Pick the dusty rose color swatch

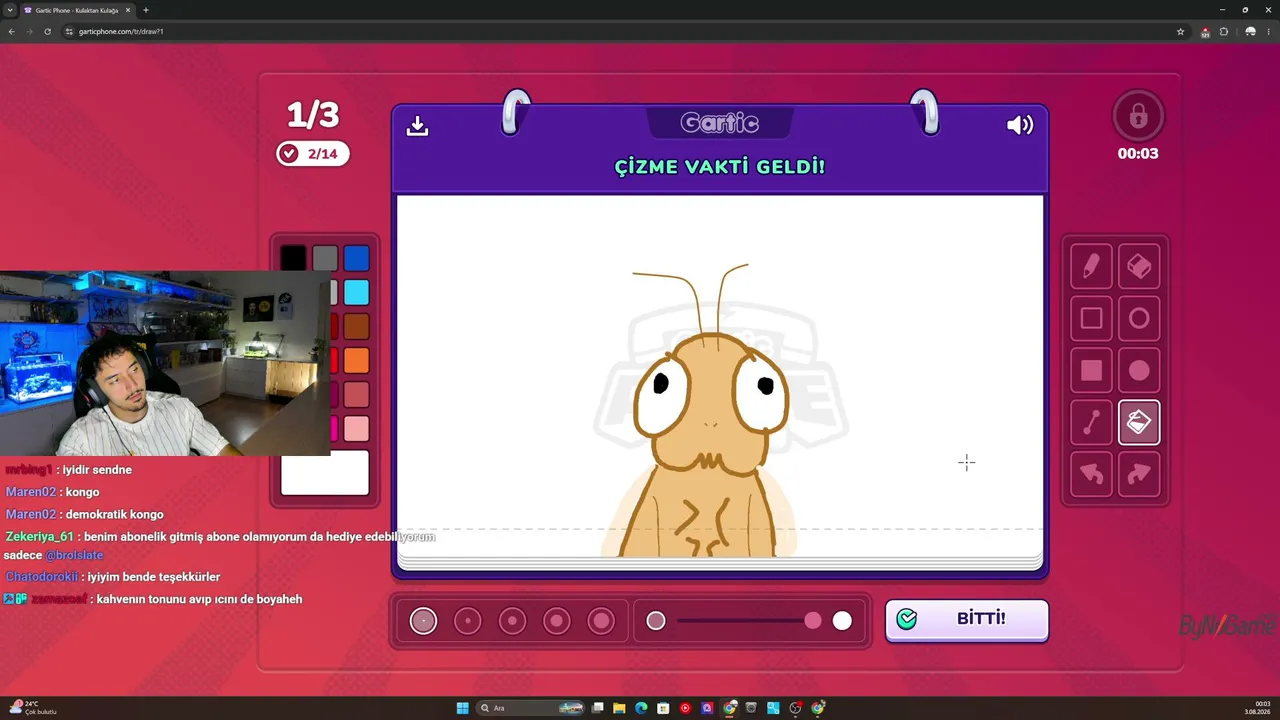click(357, 394)
